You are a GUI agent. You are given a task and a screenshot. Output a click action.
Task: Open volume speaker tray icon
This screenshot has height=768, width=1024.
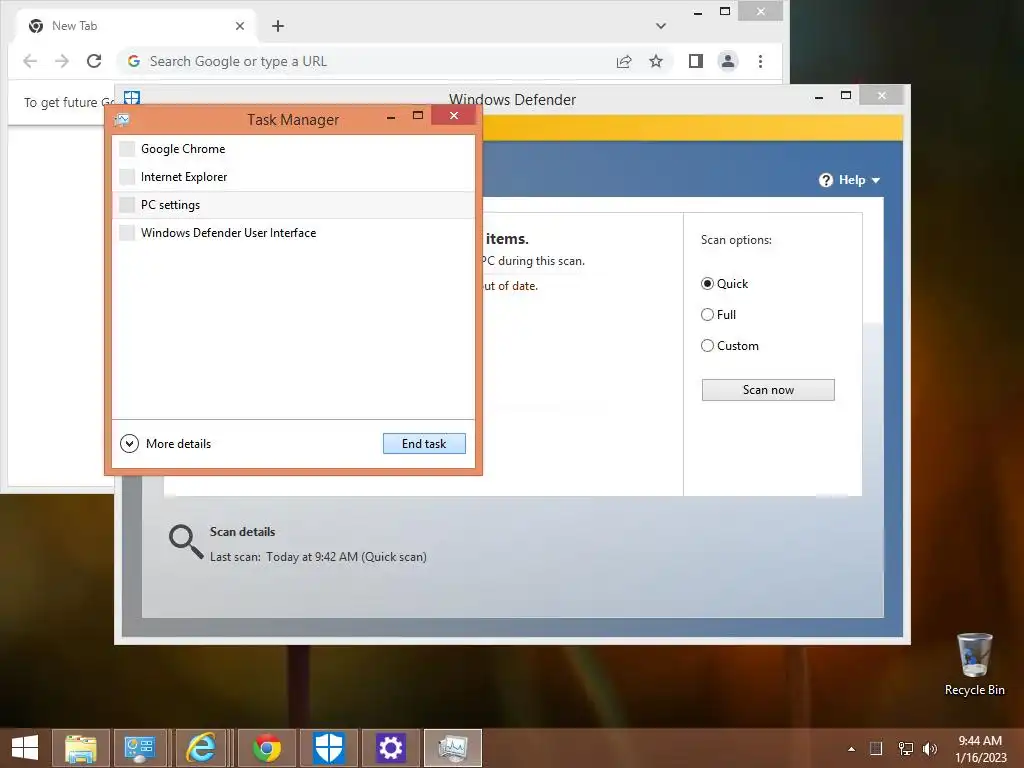click(930, 748)
